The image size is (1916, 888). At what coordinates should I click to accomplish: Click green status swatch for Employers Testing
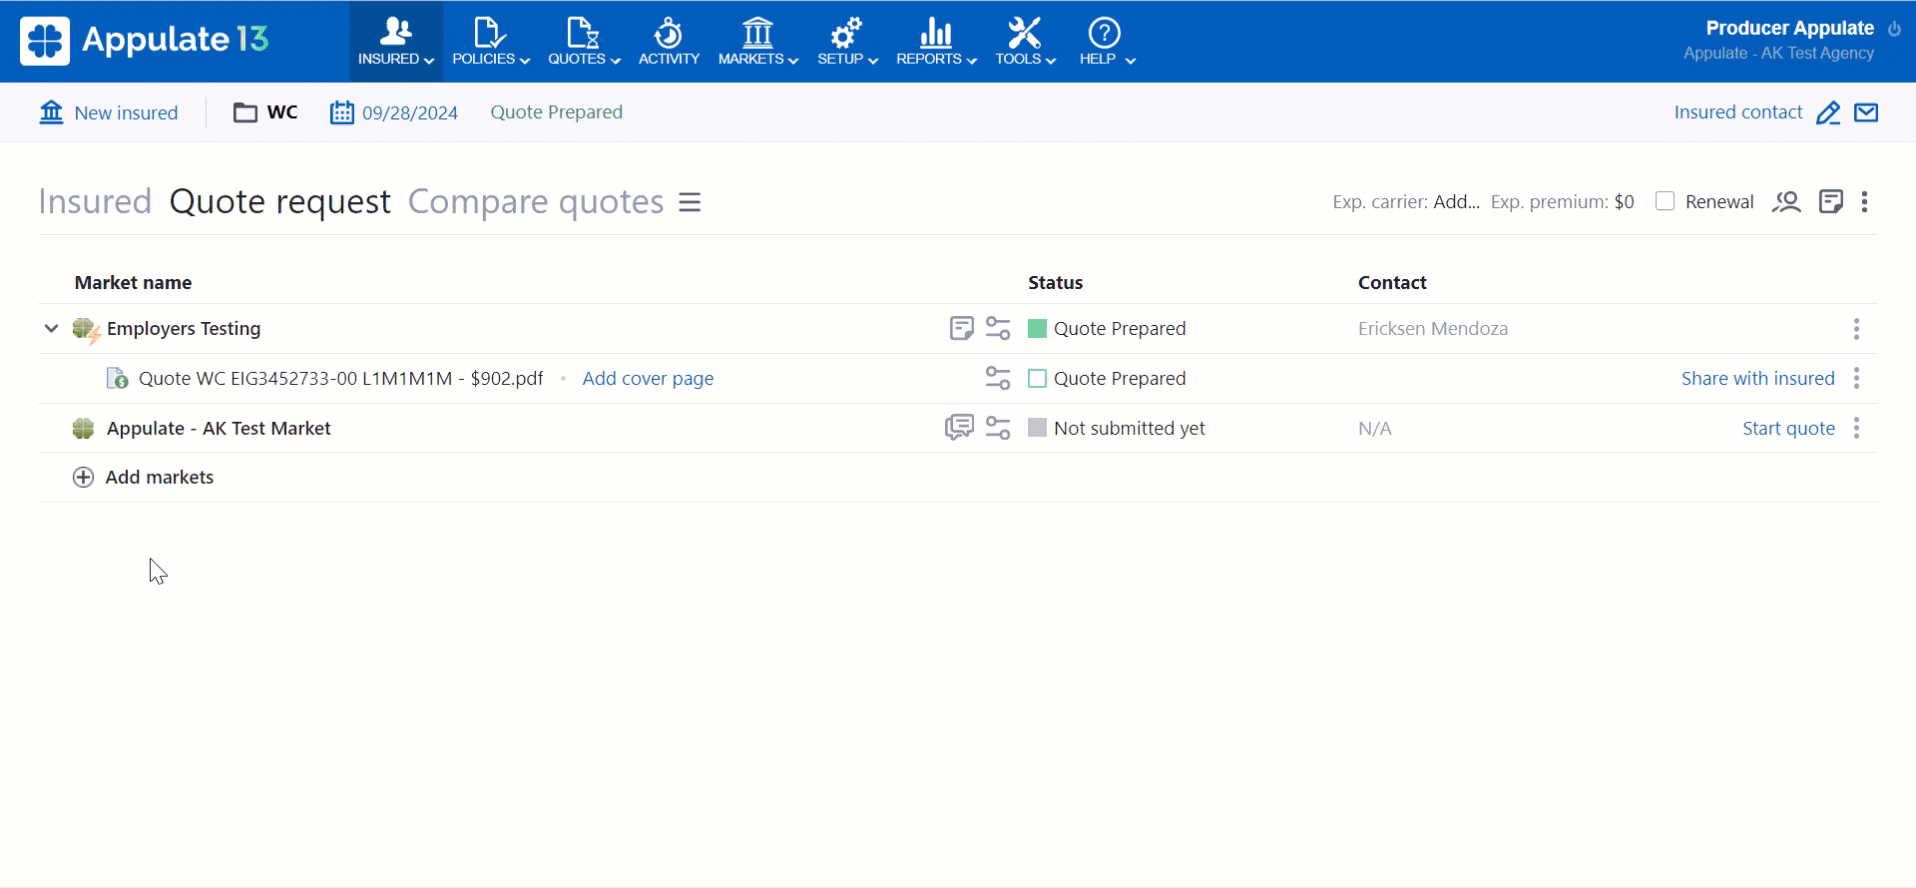tap(1037, 328)
